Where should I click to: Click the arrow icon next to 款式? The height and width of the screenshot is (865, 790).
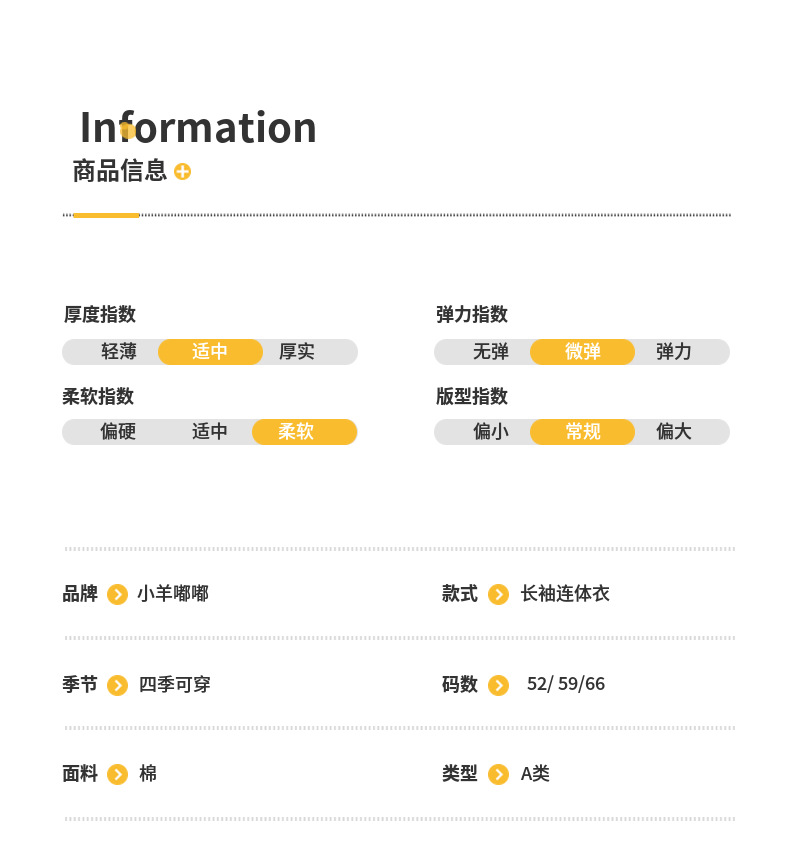point(498,595)
